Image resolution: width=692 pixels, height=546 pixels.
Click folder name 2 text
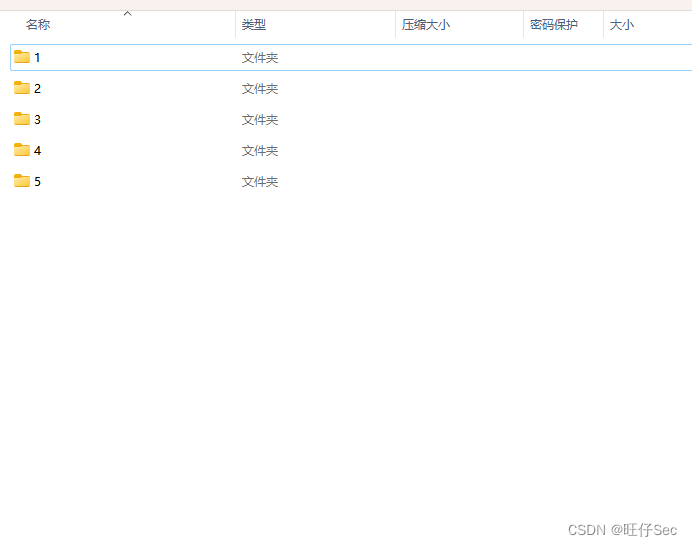click(x=38, y=89)
